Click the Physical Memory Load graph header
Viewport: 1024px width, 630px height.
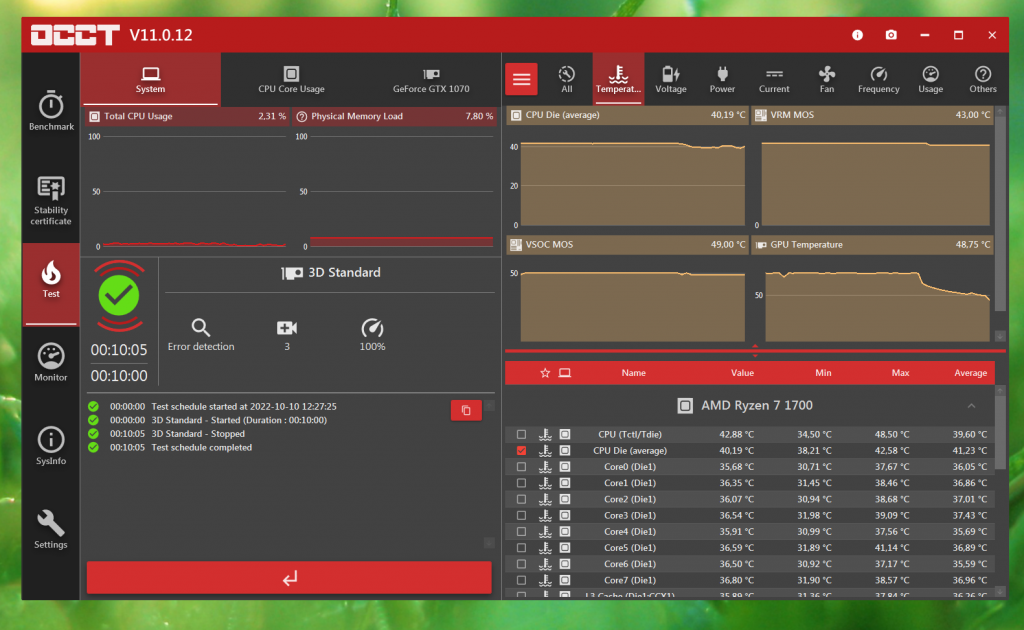coord(394,116)
